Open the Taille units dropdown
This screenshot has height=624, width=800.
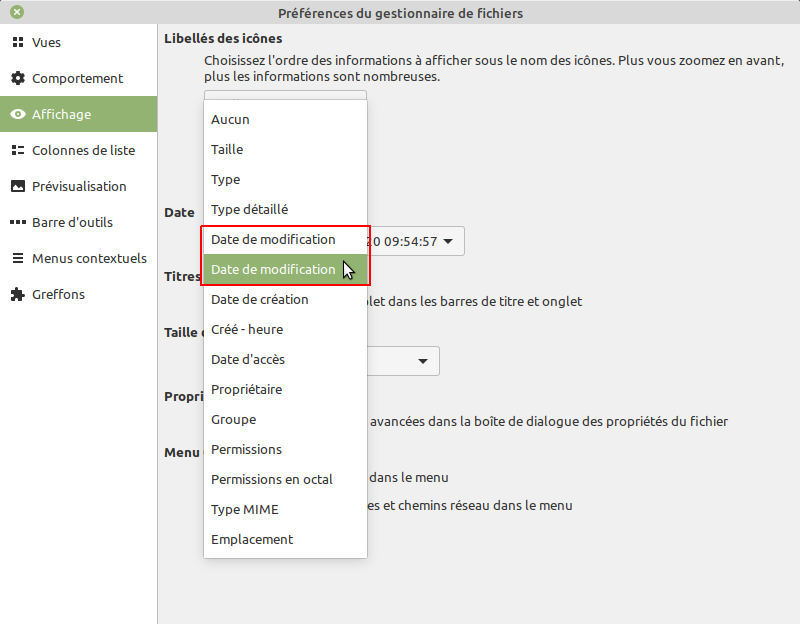[x=403, y=361]
